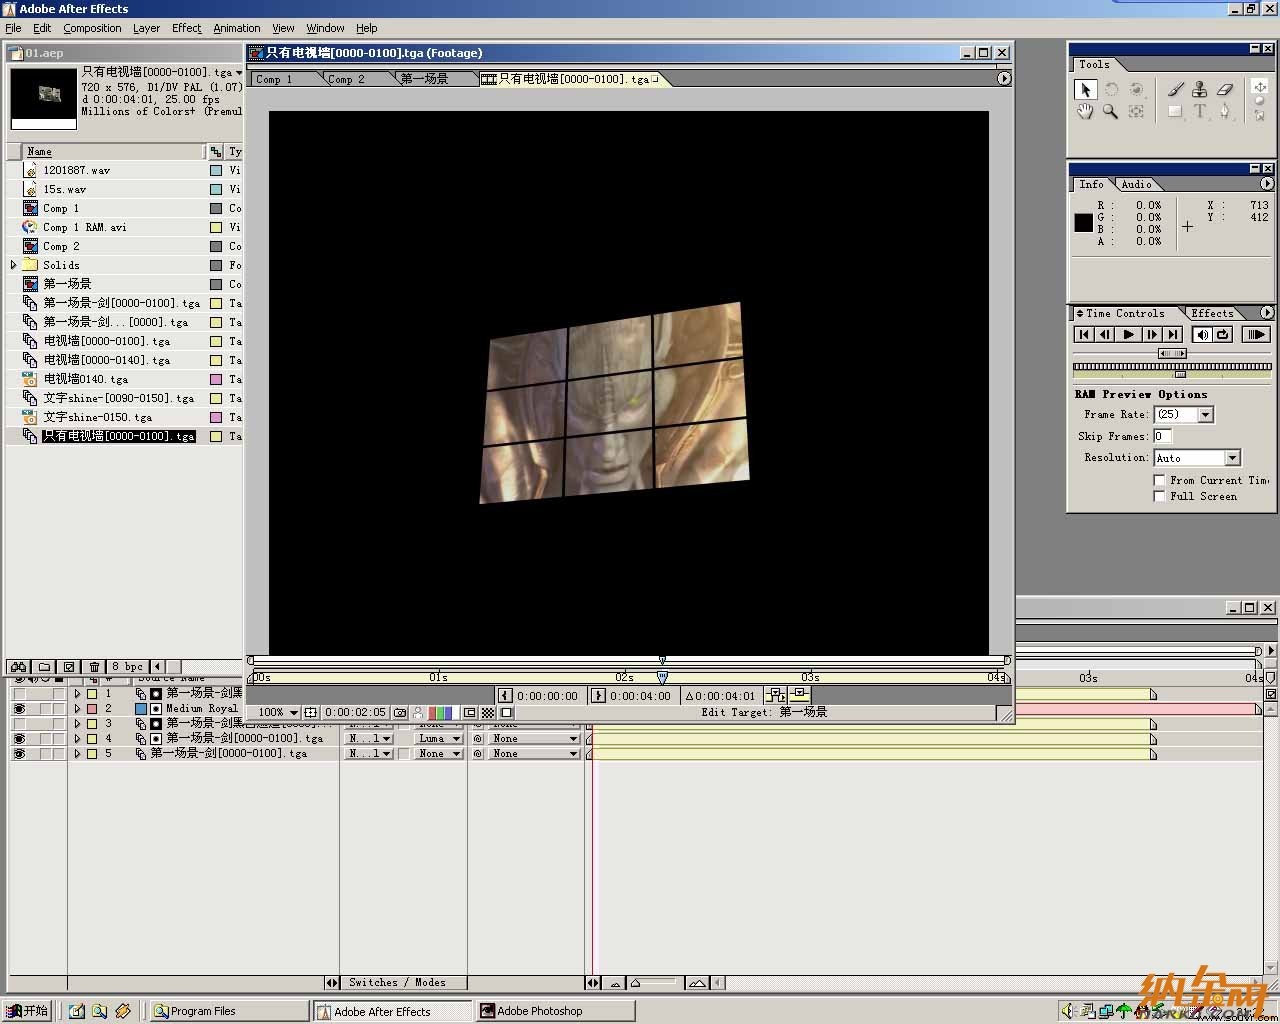The height and width of the screenshot is (1024, 1280).
Task: Toggle eye visibility for Medium Royal layer
Action: (x=19, y=708)
